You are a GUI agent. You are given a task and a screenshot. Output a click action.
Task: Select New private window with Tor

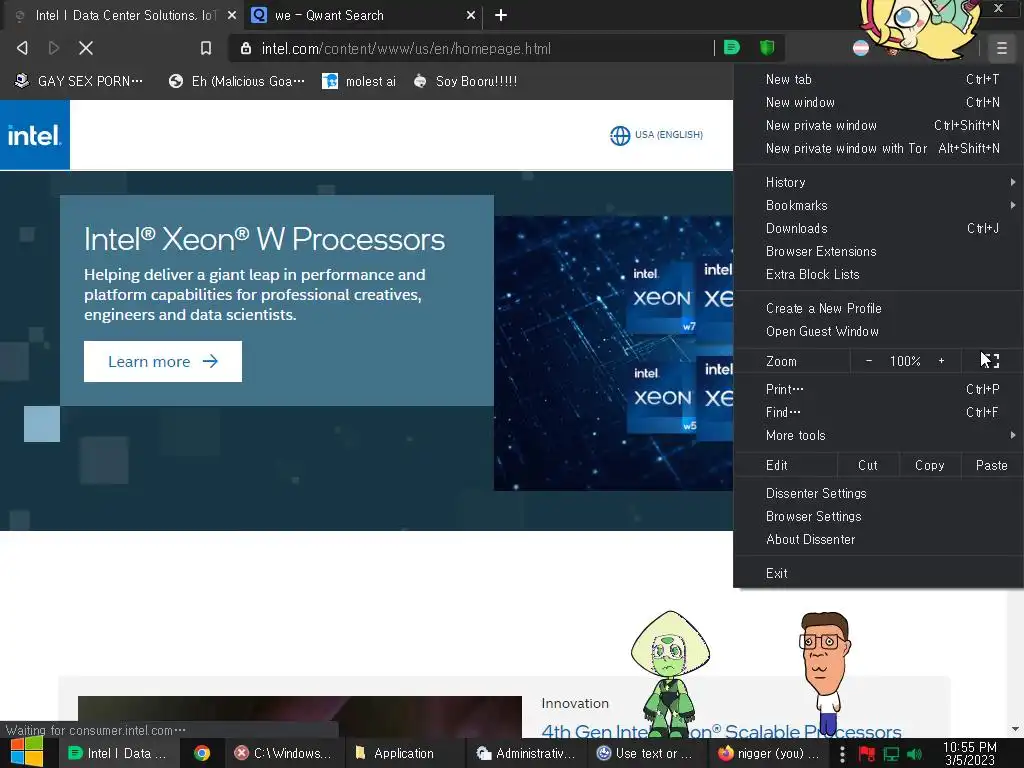879,148
